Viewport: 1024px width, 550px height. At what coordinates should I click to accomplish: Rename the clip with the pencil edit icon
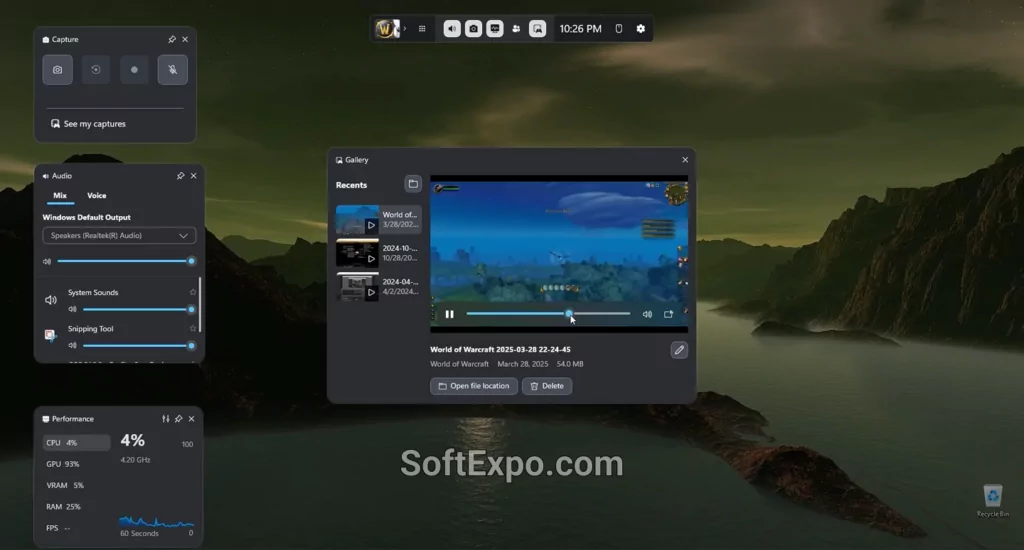coord(679,350)
